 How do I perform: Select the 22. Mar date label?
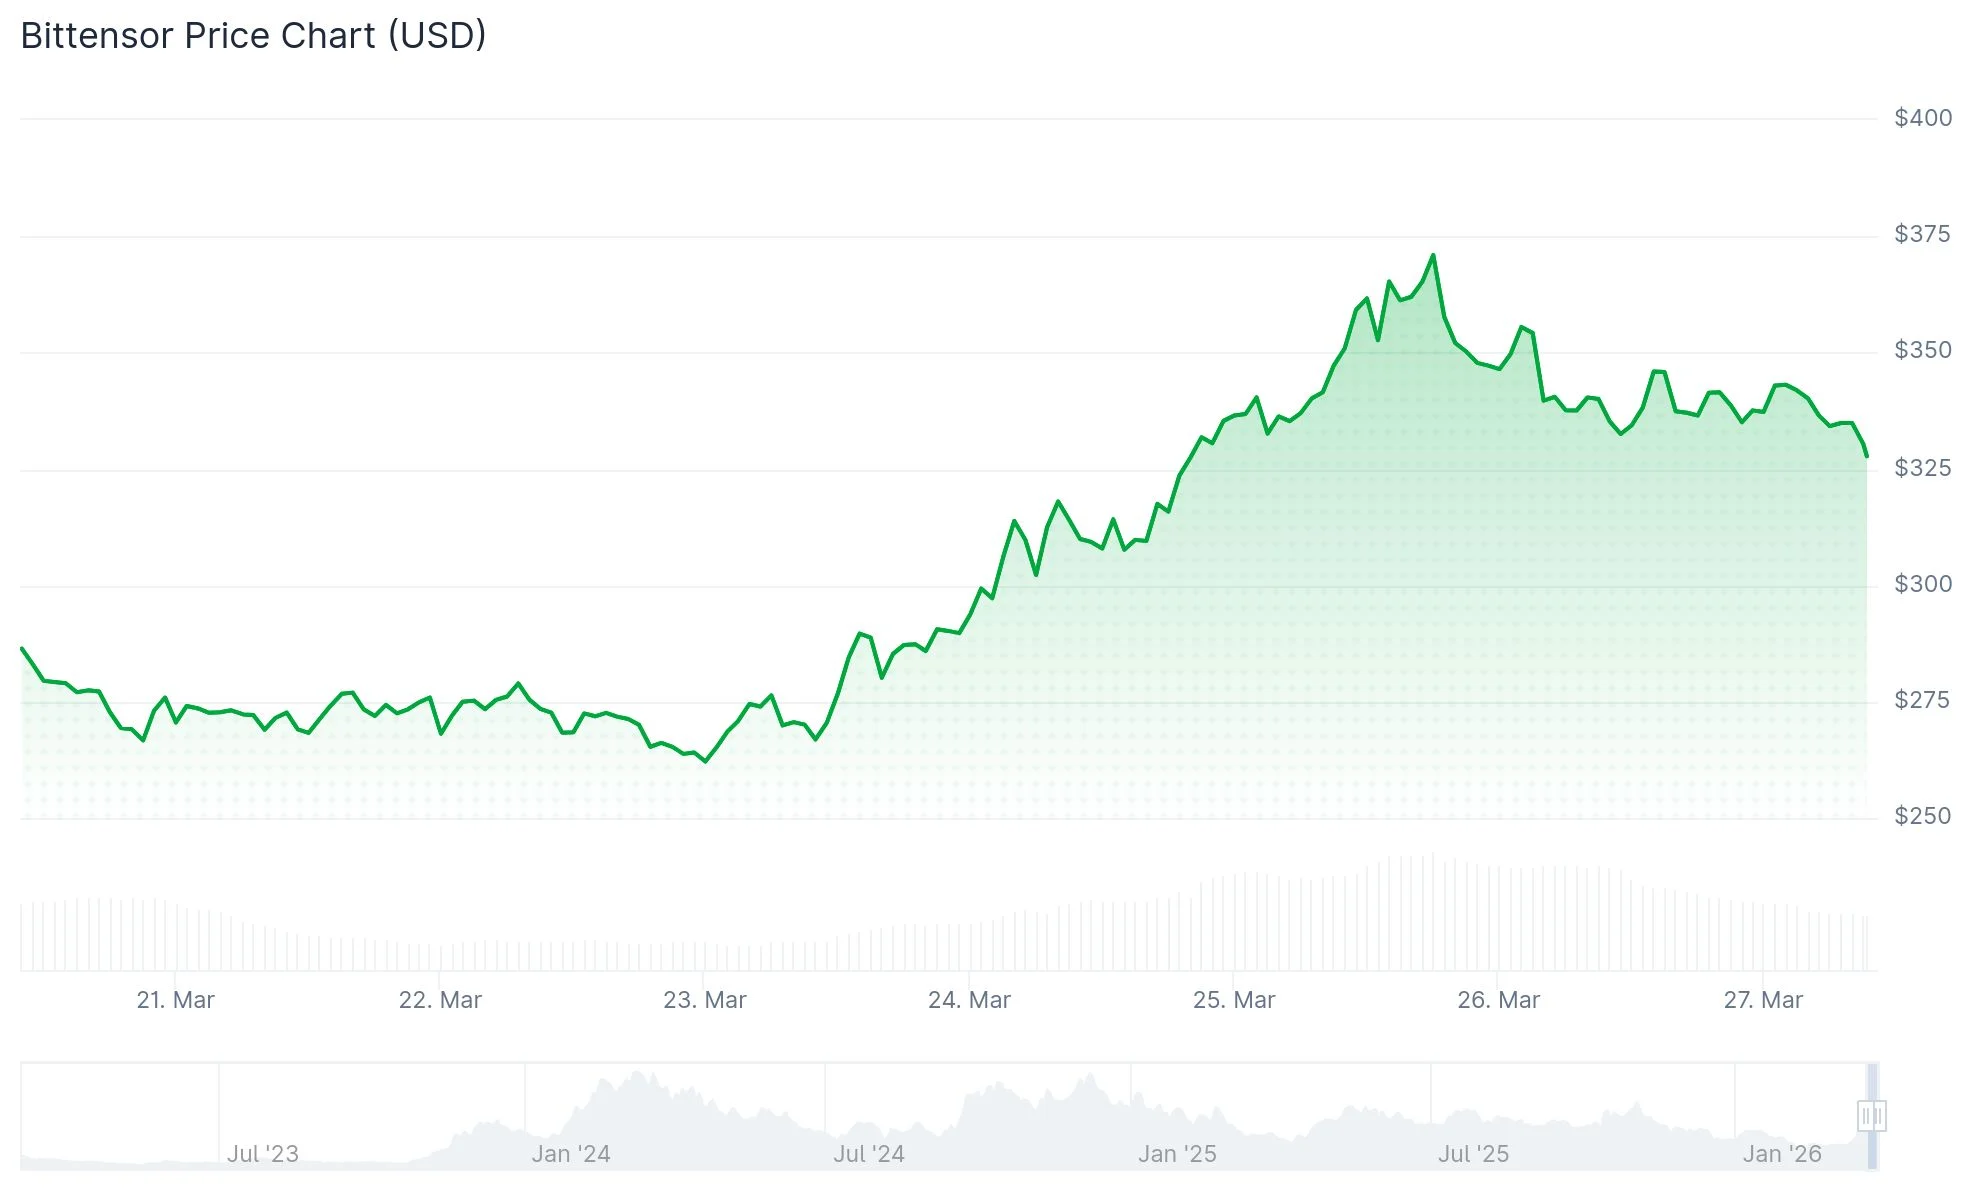(x=440, y=1000)
